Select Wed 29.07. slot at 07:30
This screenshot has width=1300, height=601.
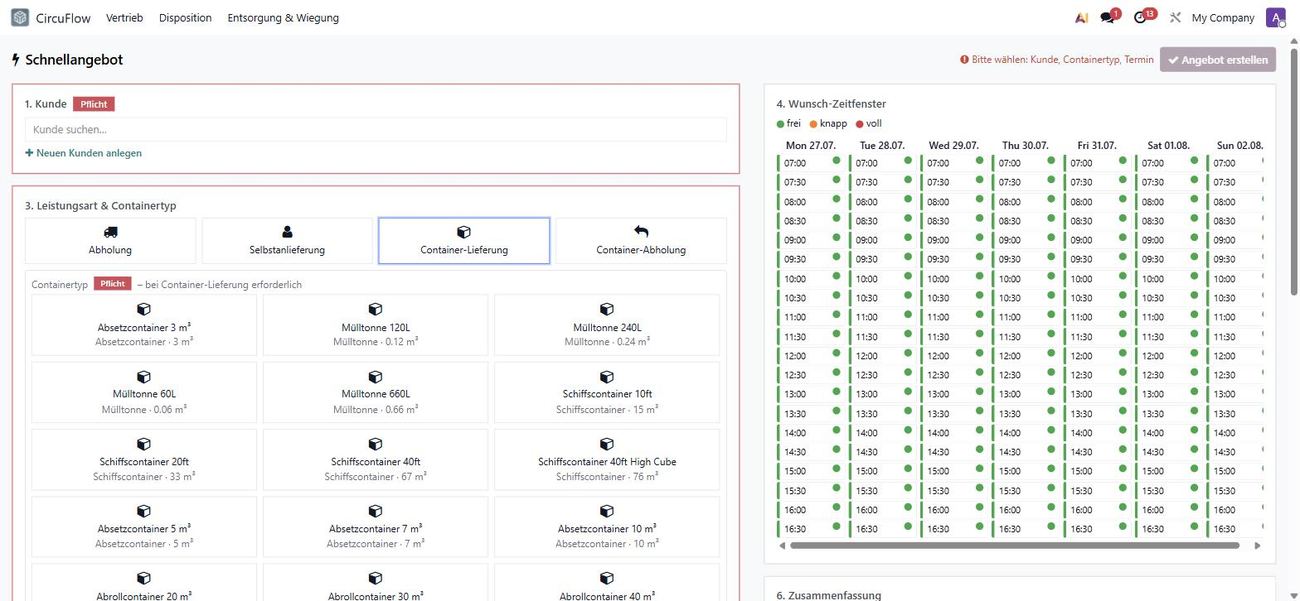coord(954,182)
